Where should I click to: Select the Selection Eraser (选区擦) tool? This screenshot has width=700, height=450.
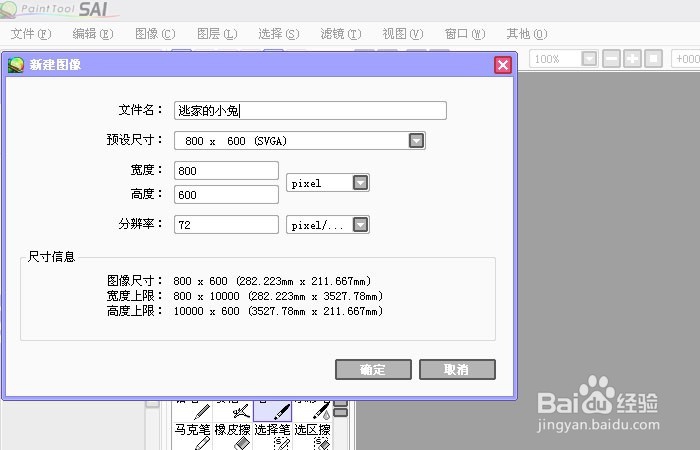pyautogui.click(x=312, y=436)
